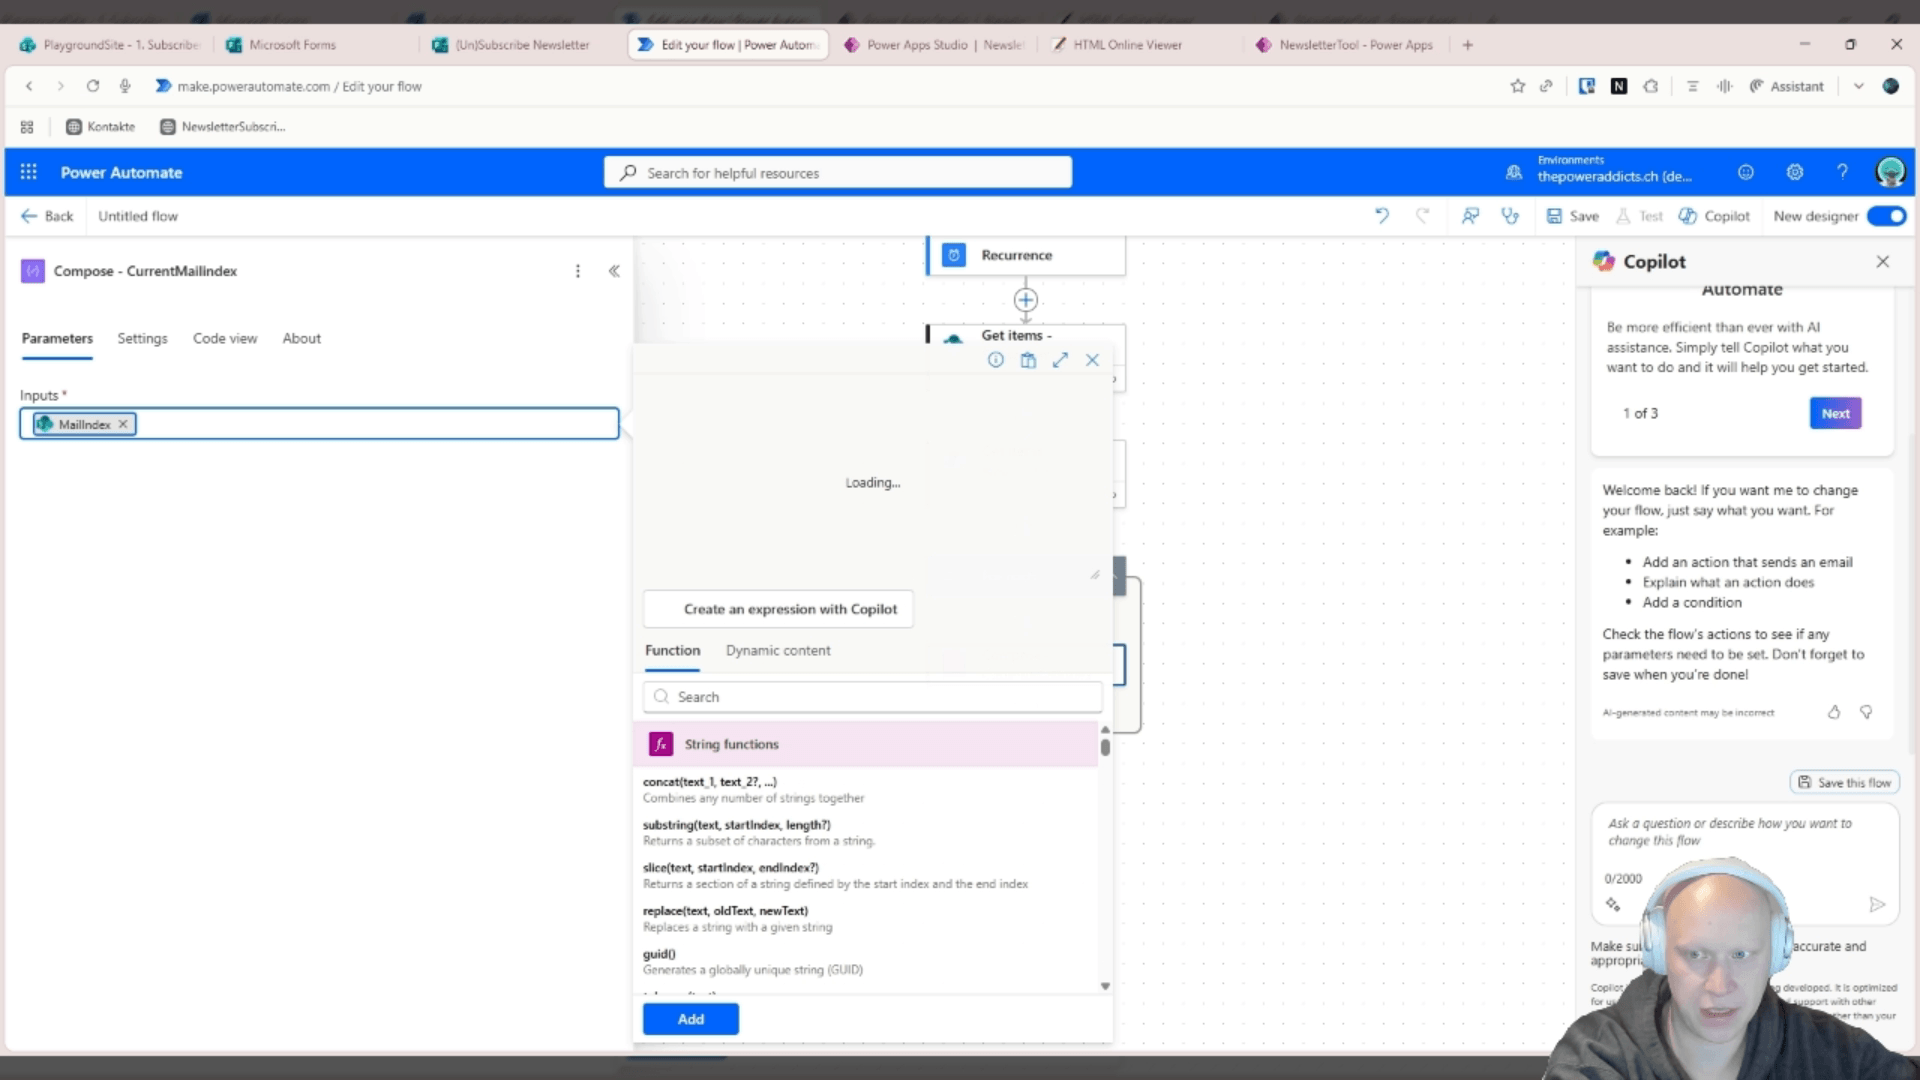Click the clipboard paste icon in expression editor

pyautogui.click(x=1028, y=360)
